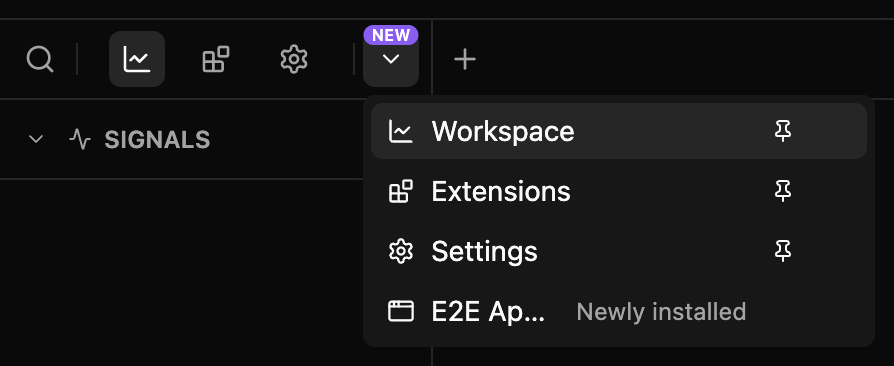
Task: Toggle the pin for Settings
Action: (783, 251)
